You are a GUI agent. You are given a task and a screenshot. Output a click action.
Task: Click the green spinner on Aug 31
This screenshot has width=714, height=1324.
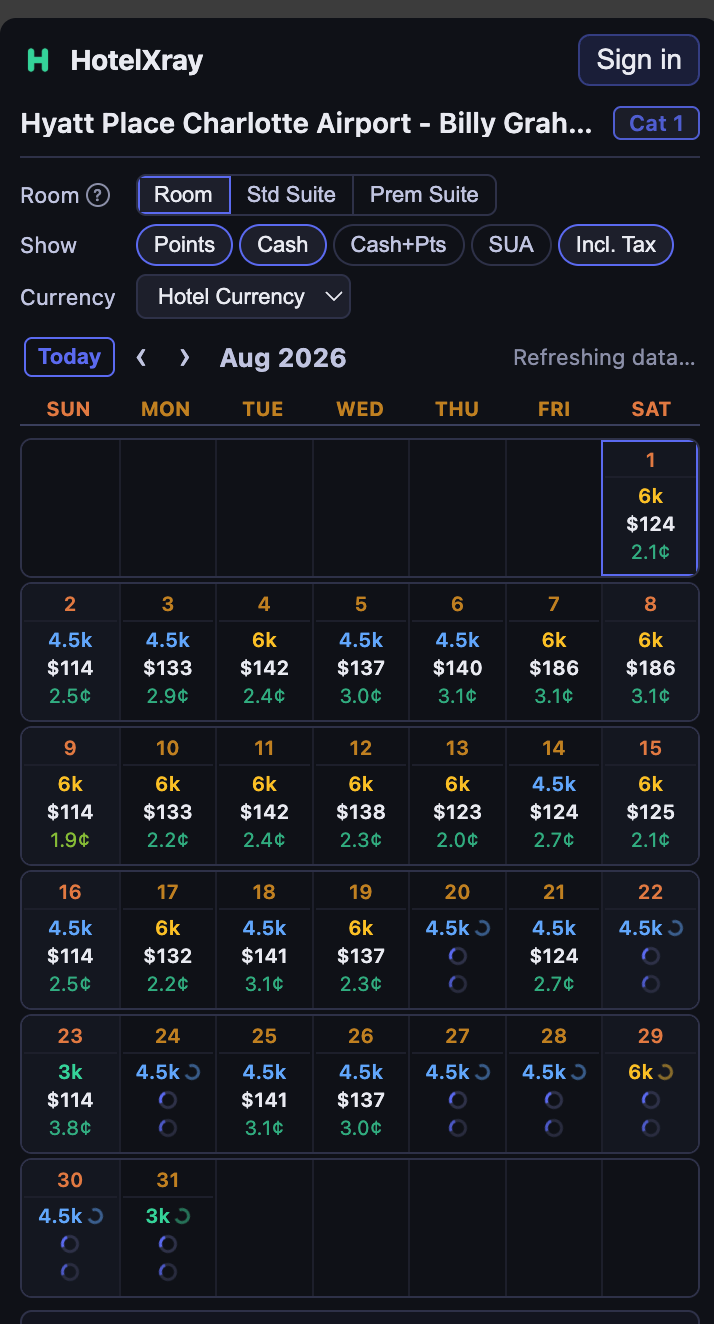click(182, 1216)
